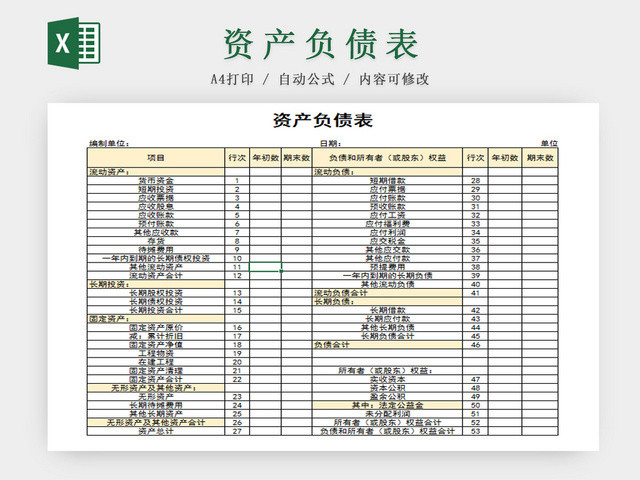
Task: Select the 预提费用 cell
Action: pyautogui.click(x=387, y=267)
